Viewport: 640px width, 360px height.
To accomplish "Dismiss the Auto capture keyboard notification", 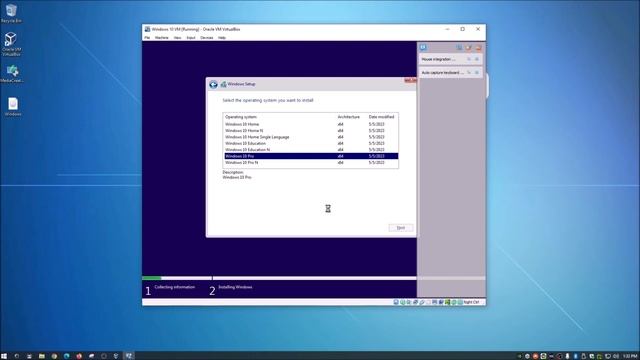I will click(x=476, y=73).
